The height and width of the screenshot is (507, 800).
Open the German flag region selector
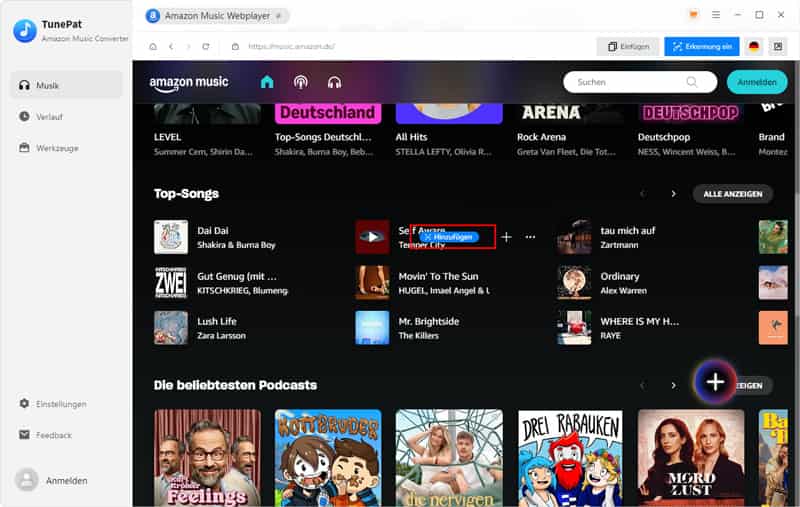coord(754,46)
